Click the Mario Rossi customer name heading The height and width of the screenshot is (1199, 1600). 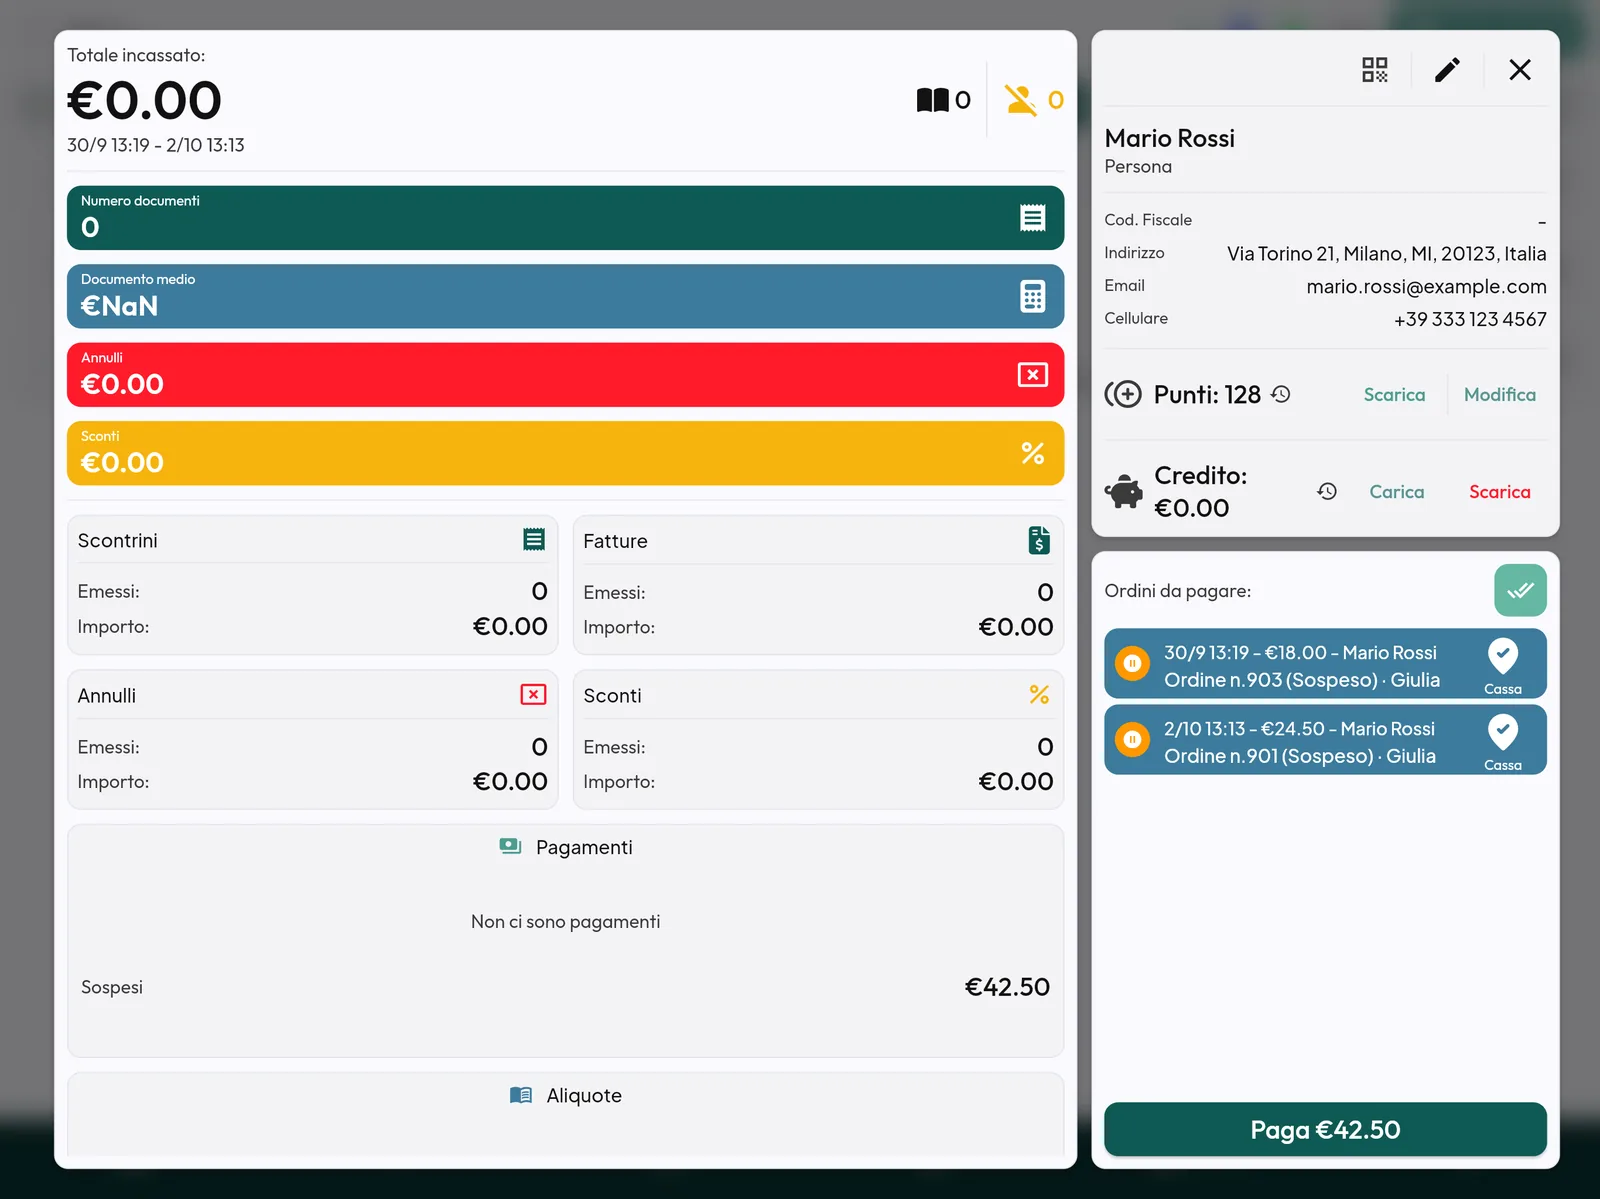click(x=1170, y=138)
